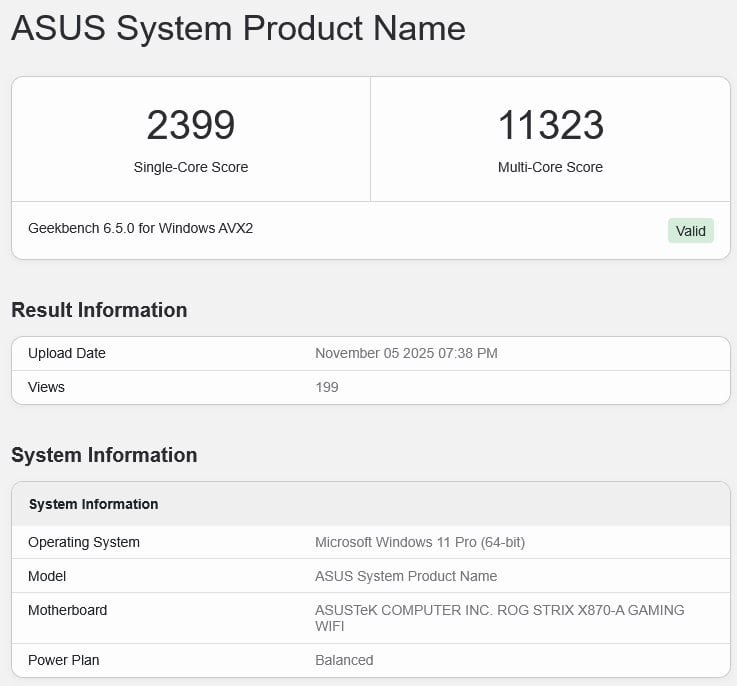Click the Model row label
737x686 pixels.
(47, 576)
